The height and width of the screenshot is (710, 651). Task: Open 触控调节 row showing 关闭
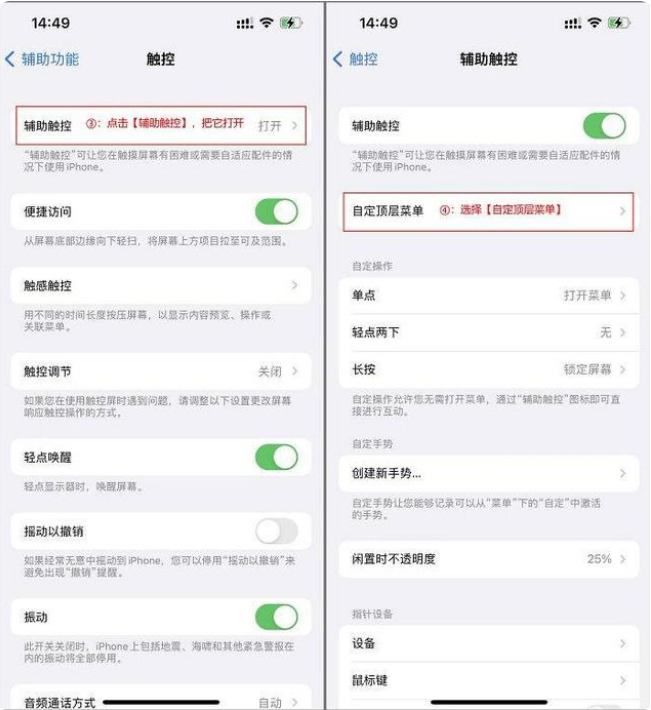[x=161, y=371]
